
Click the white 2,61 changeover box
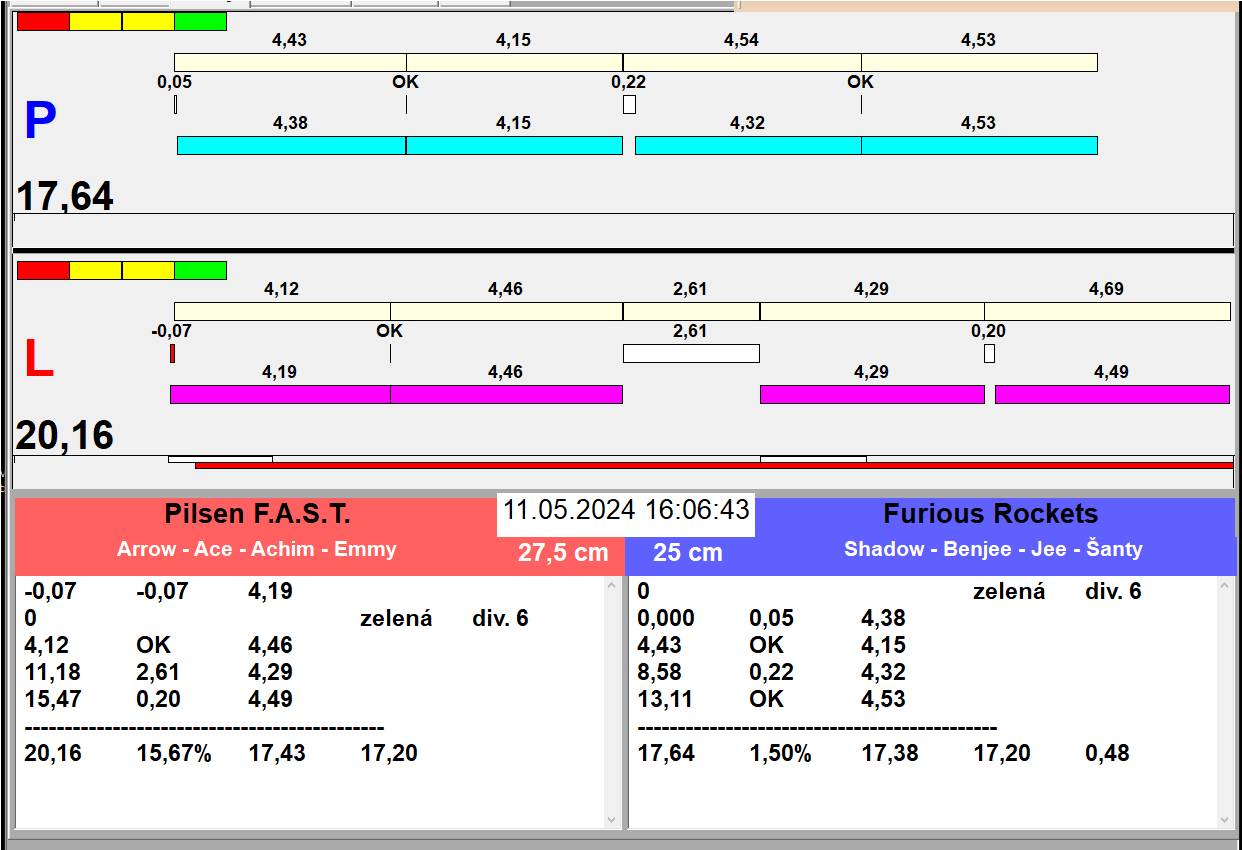691,353
